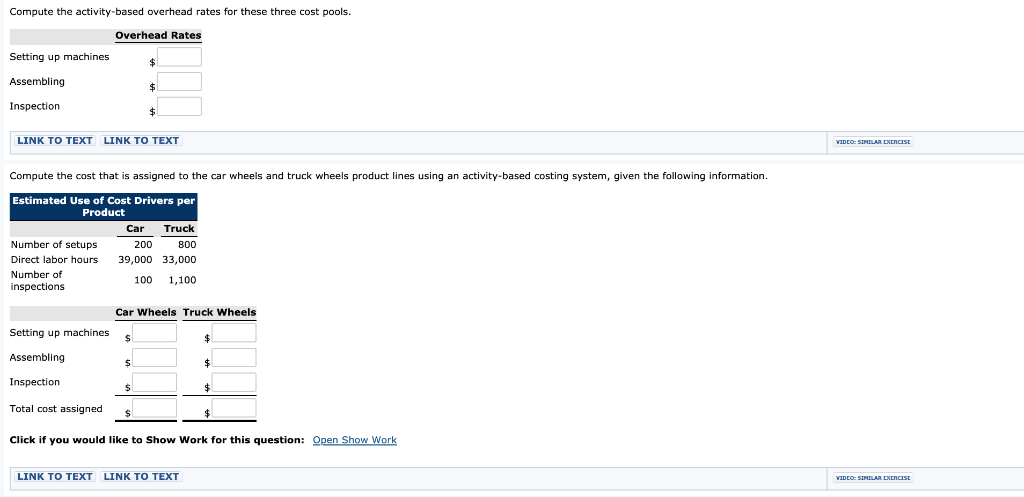
Task: Click Truck Wheels Assembling cost field
Action: [x=234, y=357]
